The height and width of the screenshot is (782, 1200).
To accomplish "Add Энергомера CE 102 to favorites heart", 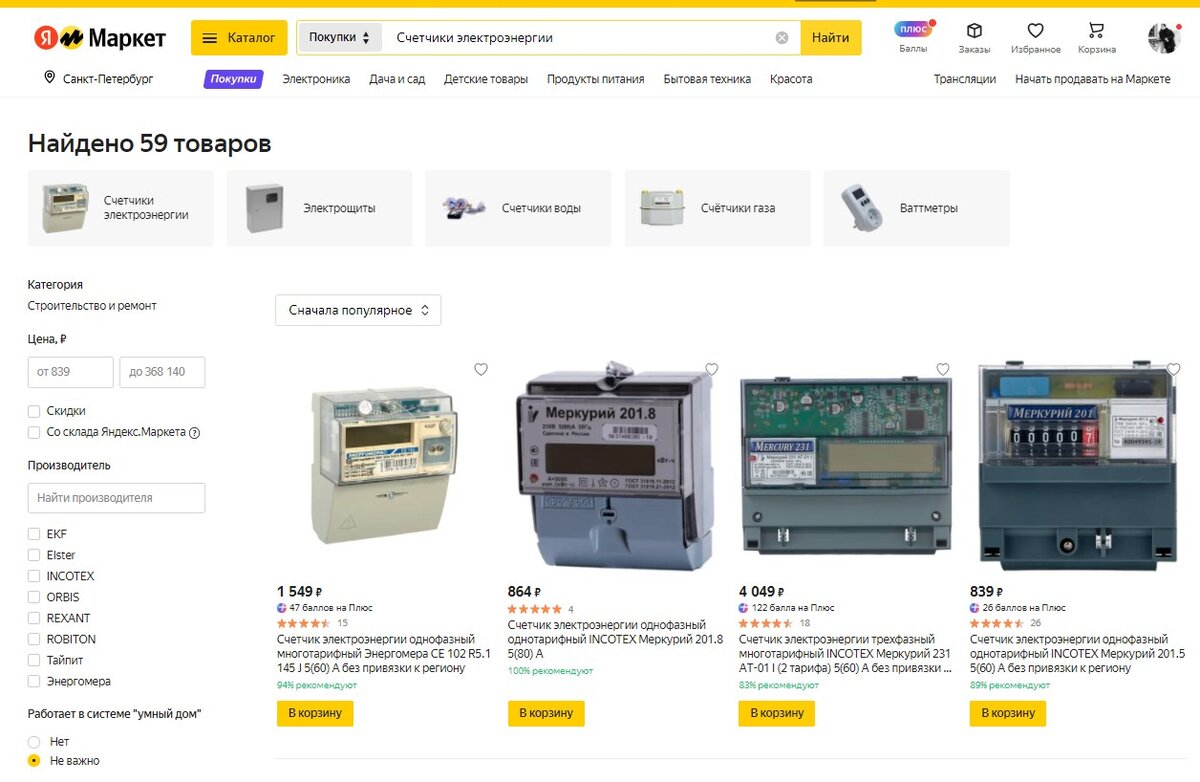I will [481, 369].
